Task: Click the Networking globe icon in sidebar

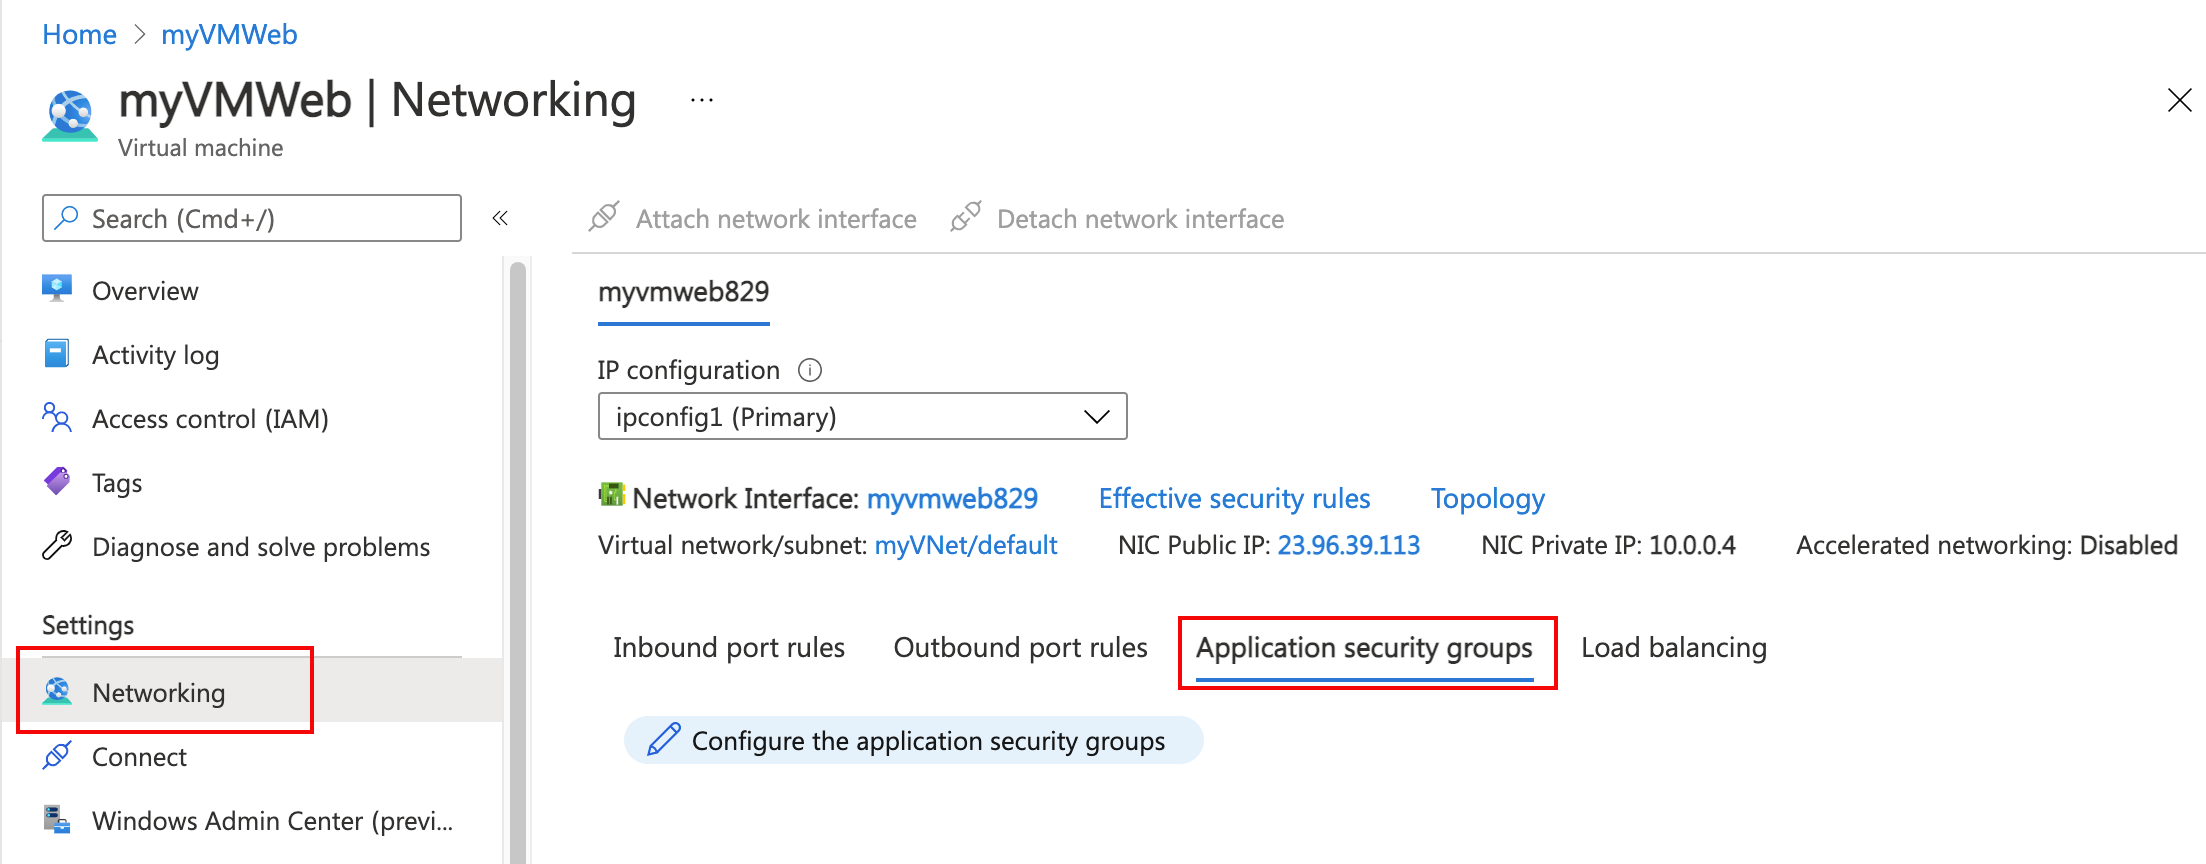Action: point(57,691)
